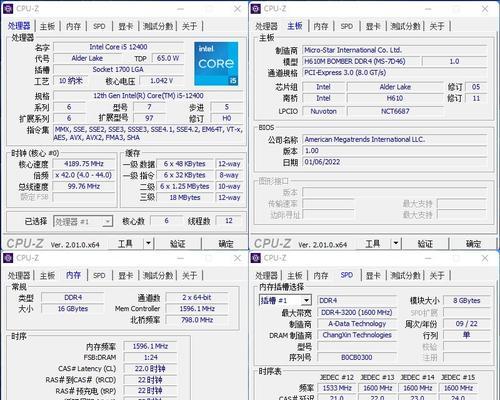The width and height of the screenshot is (500, 400).
Task: Go to 关于 tab in the SPD window
Action: pos(437,275)
